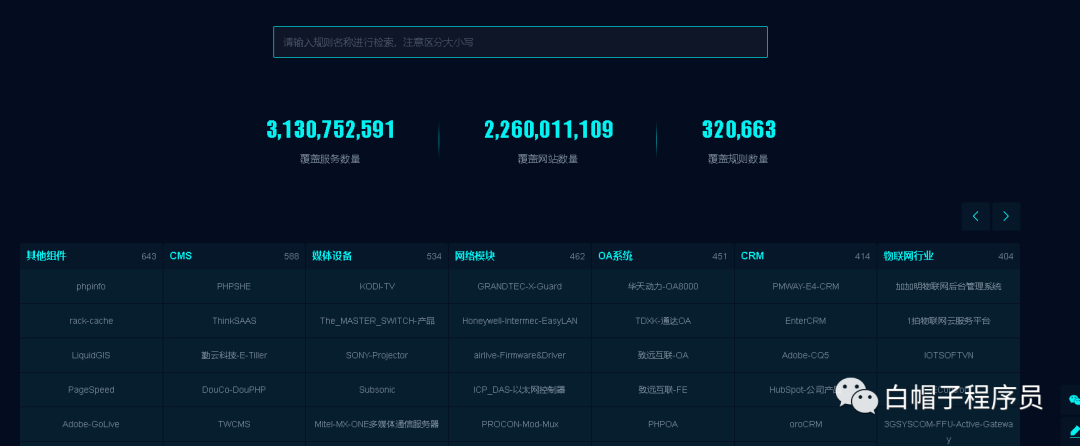Select the PHPOA rule

pos(663,424)
